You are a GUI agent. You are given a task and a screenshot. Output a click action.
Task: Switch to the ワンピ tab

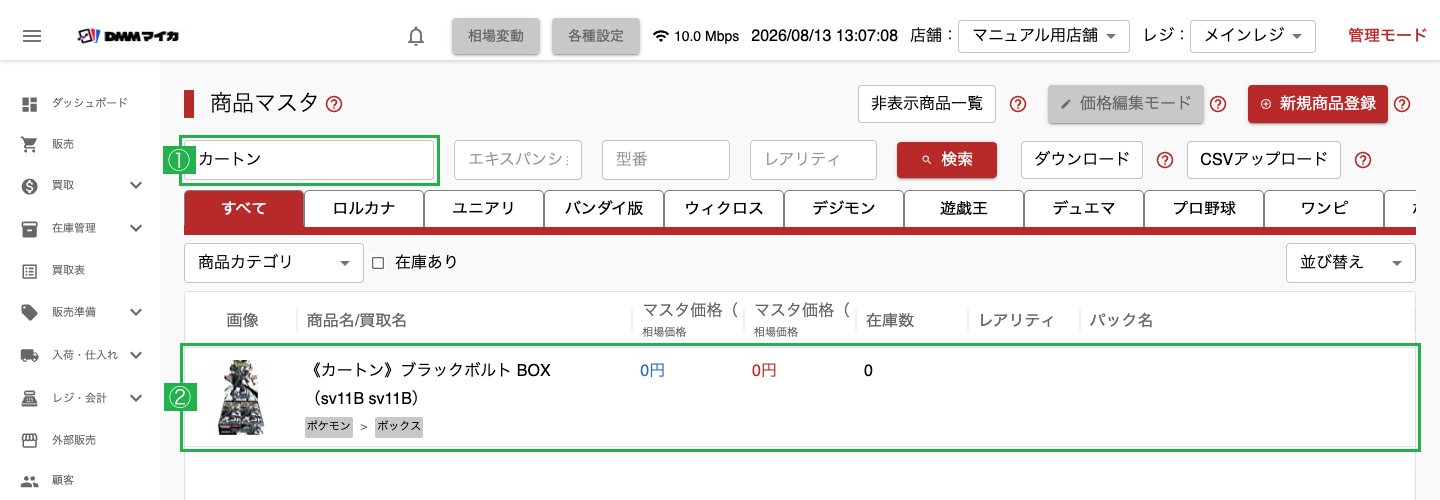[x=1324, y=209]
